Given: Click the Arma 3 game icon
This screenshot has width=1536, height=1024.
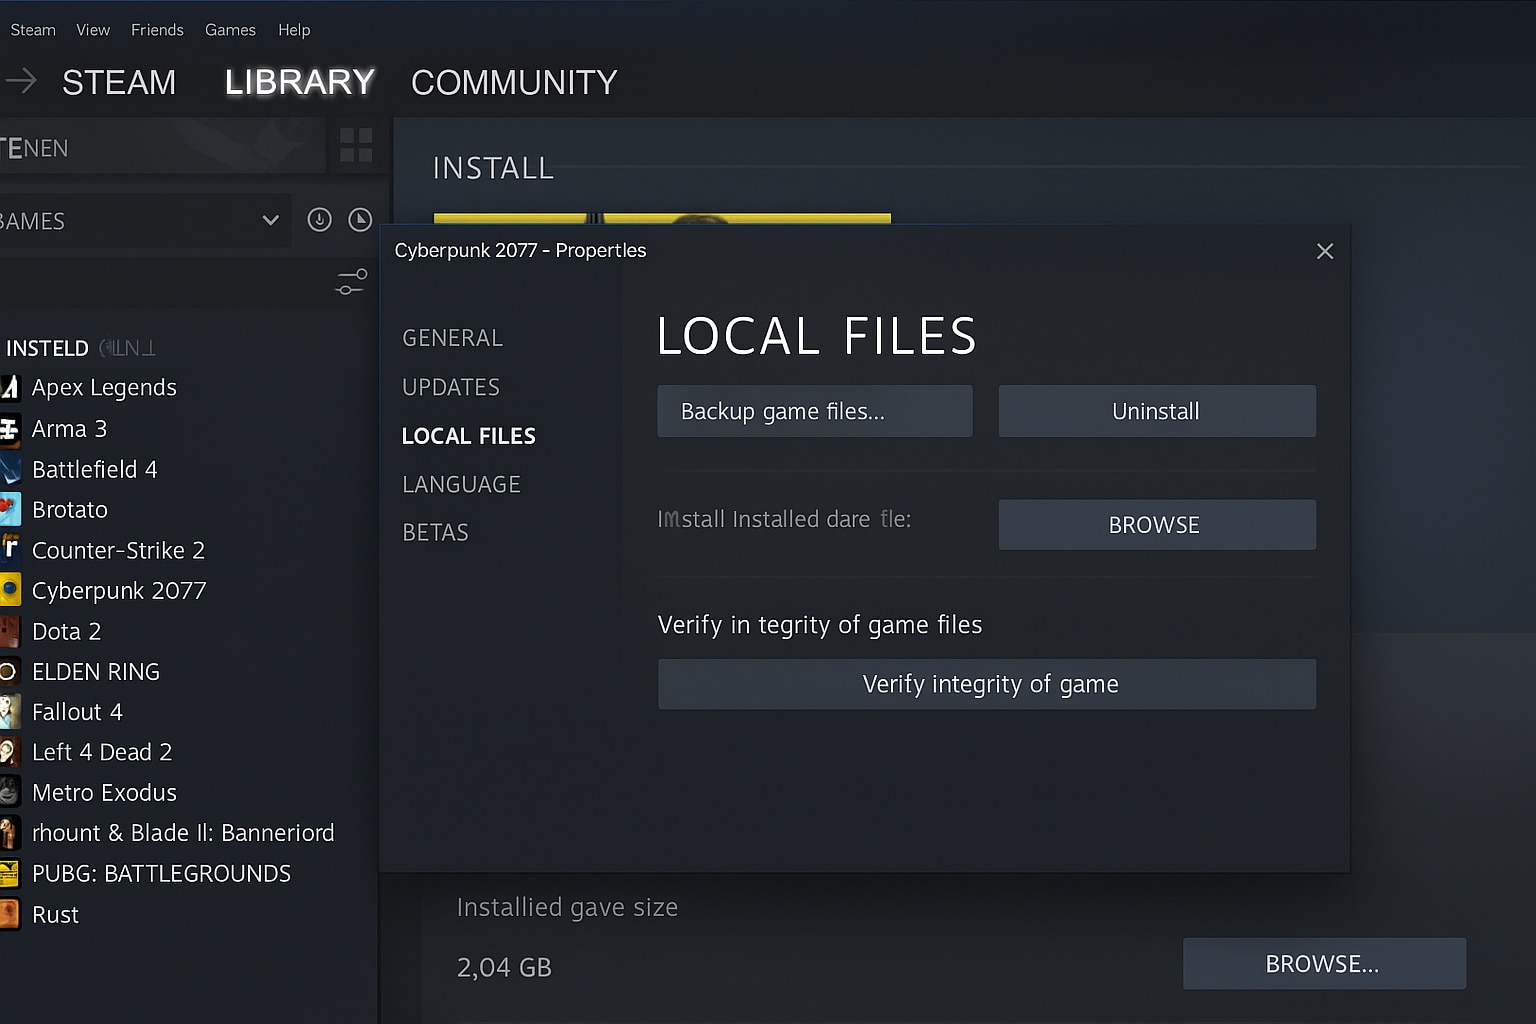Looking at the screenshot, I should 10,429.
